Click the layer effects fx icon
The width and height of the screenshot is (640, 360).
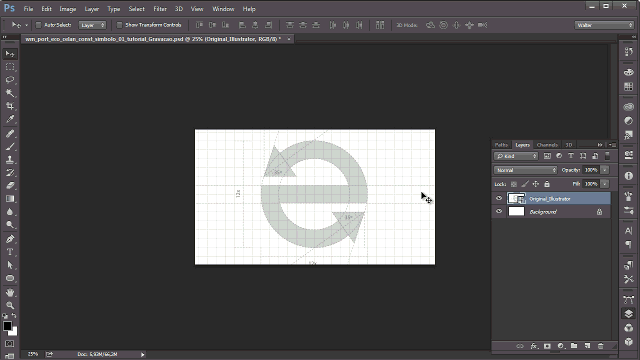[533, 346]
